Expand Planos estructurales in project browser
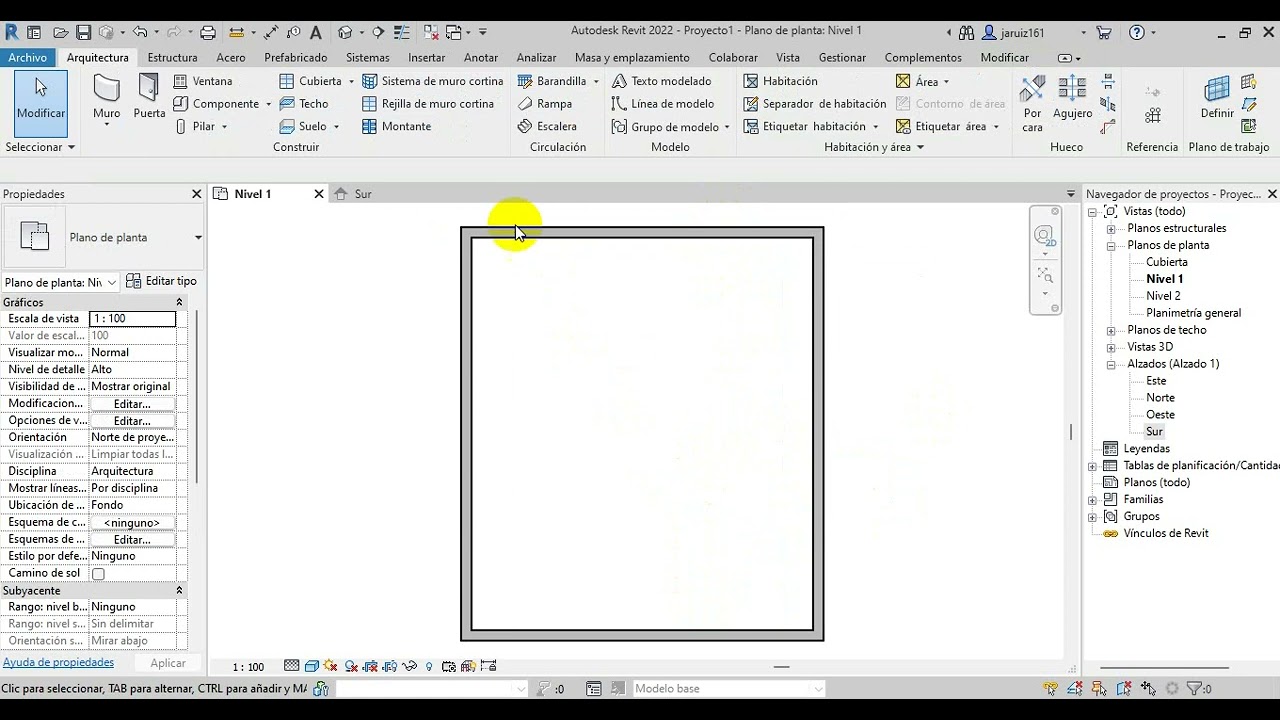Screen dimensions: 1280x720 1111,229
